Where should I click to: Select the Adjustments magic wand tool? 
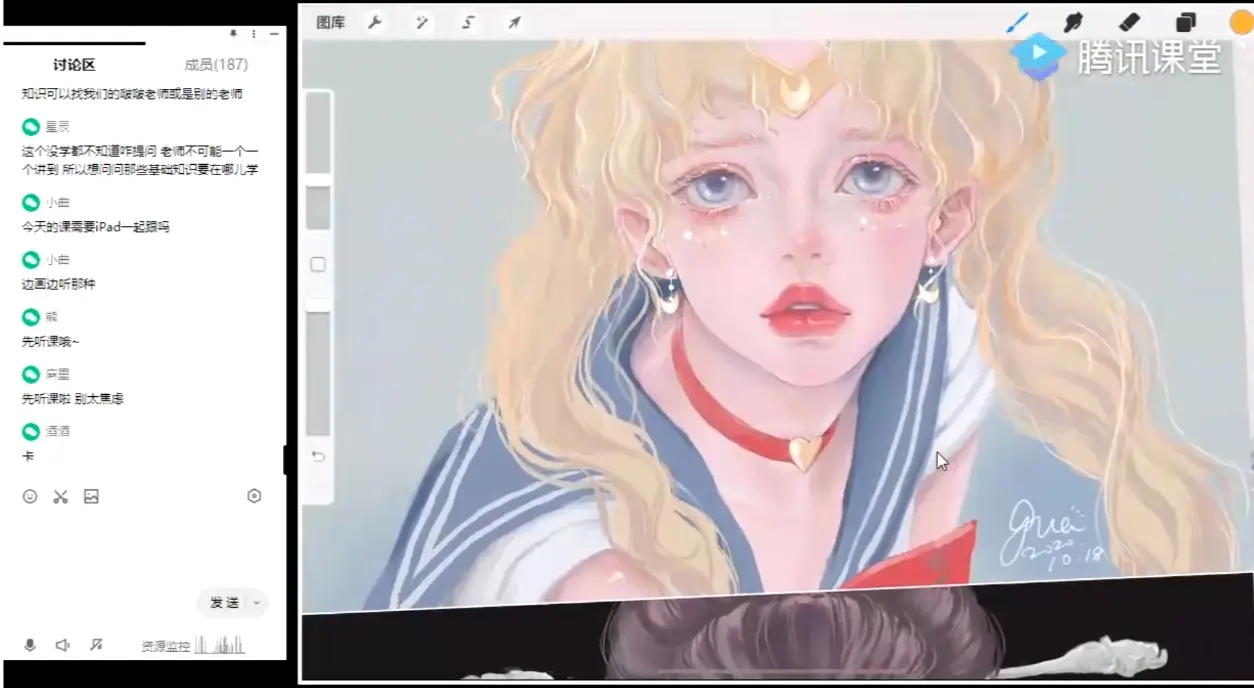[x=421, y=20]
